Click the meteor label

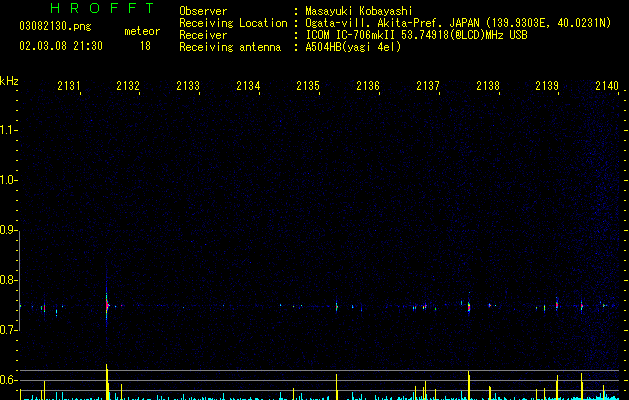142,31
